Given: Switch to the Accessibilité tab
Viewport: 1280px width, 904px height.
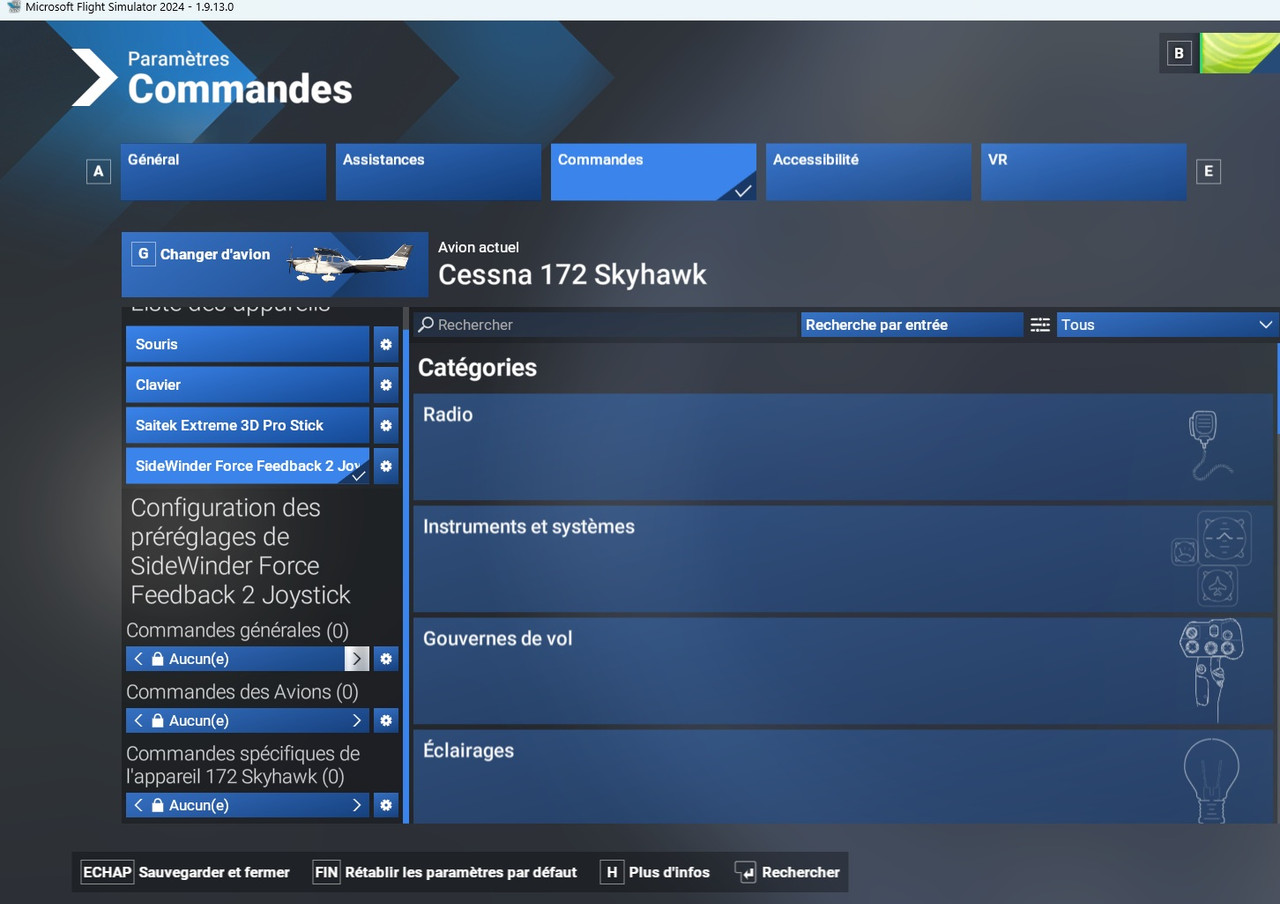Looking at the screenshot, I should pyautogui.click(x=868, y=172).
